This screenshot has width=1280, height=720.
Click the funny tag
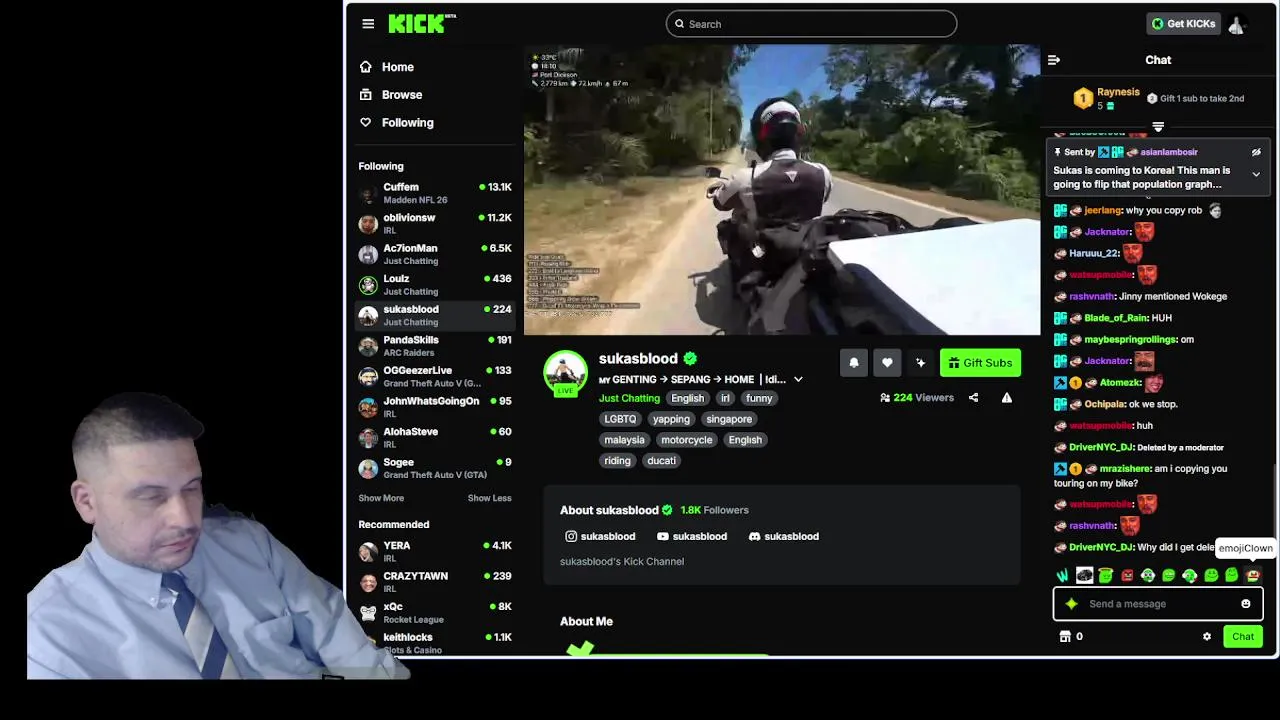pyautogui.click(x=759, y=398)
